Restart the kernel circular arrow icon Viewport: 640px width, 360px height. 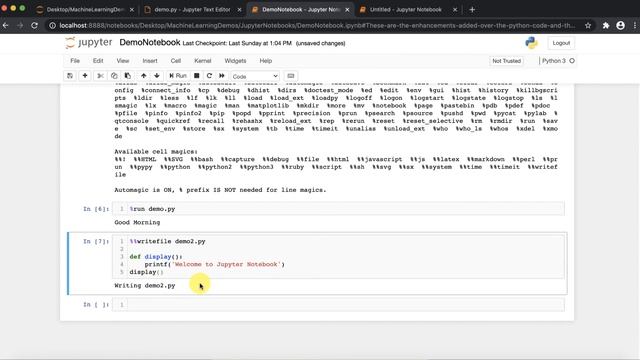click(209, 76)
